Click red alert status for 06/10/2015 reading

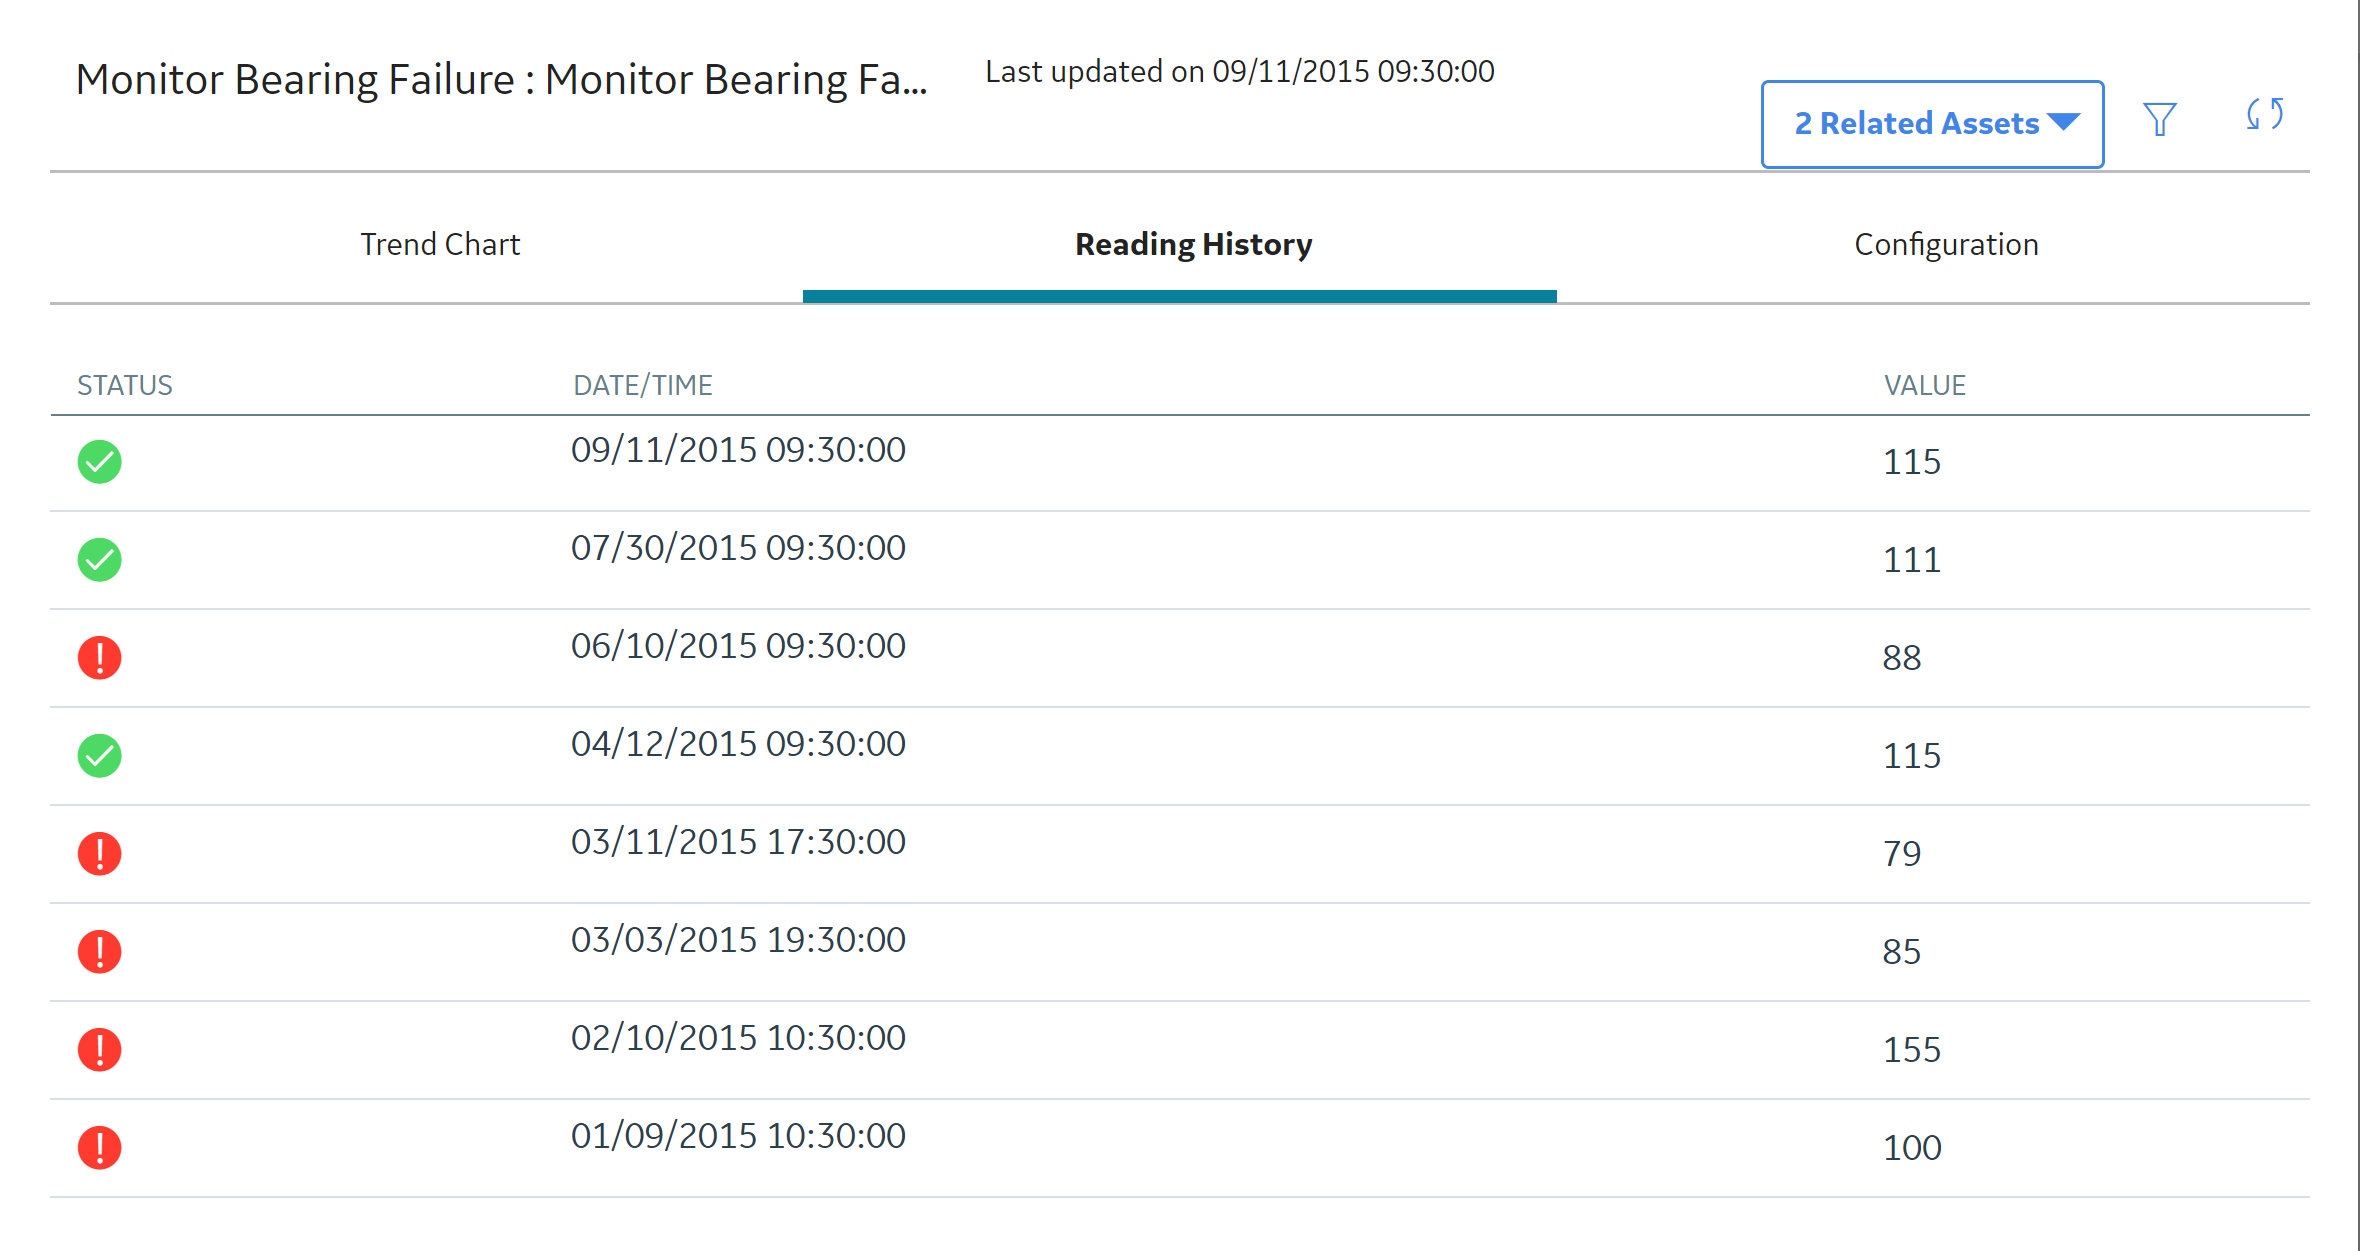click(x=100, y=658)
